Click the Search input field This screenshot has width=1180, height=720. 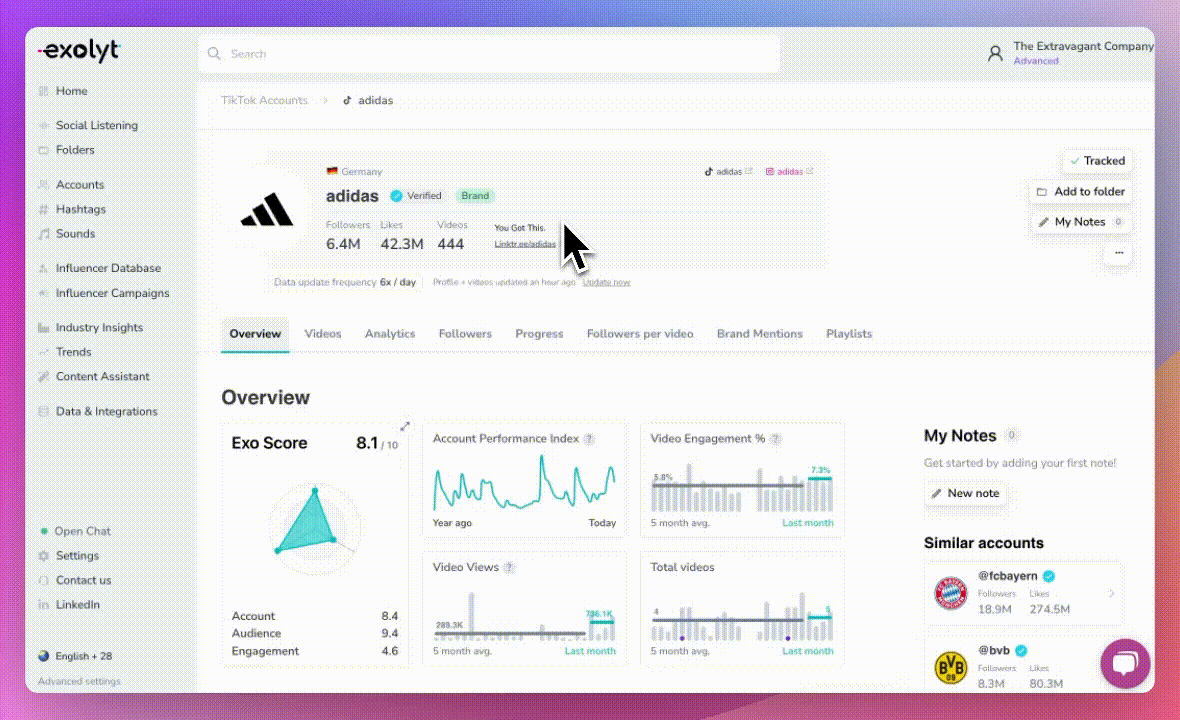[x=488, y=54]
